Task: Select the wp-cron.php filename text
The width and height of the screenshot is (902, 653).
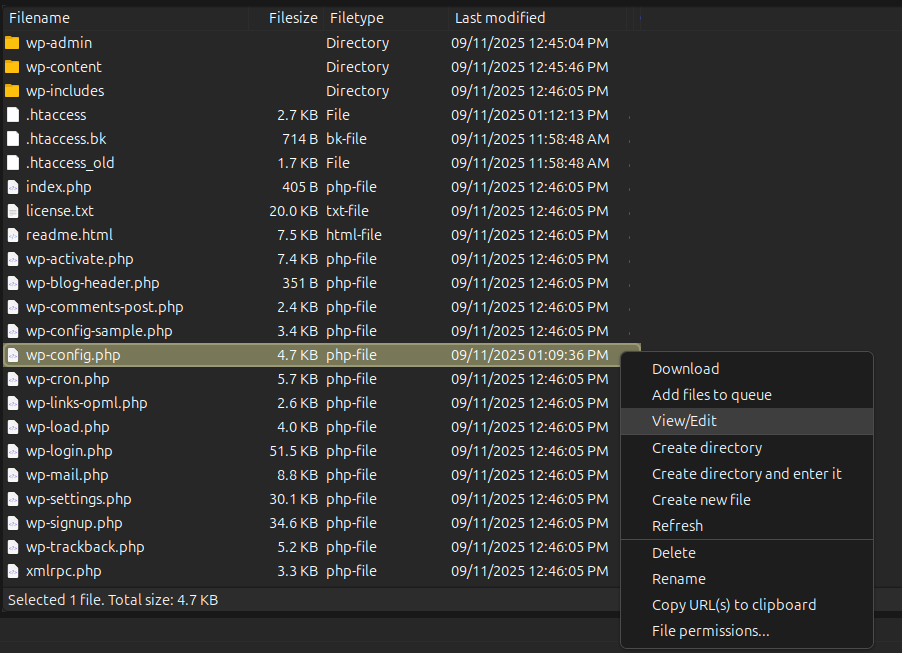Action: pyautogui.click(x=68, y=379)
